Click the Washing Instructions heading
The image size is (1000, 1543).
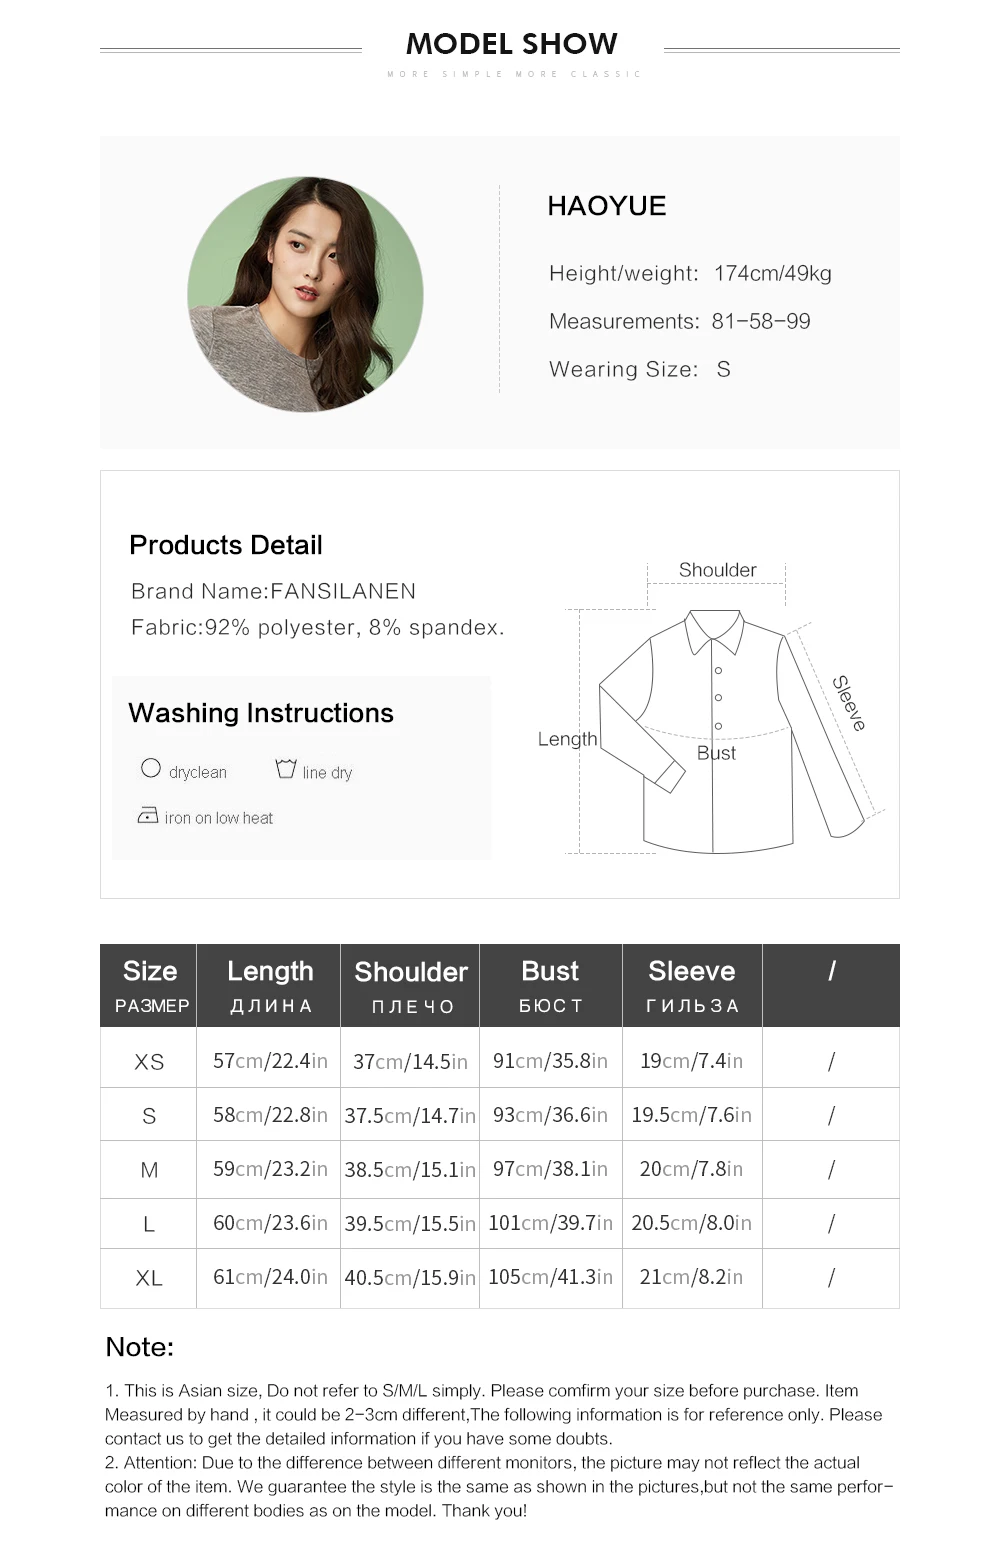point(261,713)
